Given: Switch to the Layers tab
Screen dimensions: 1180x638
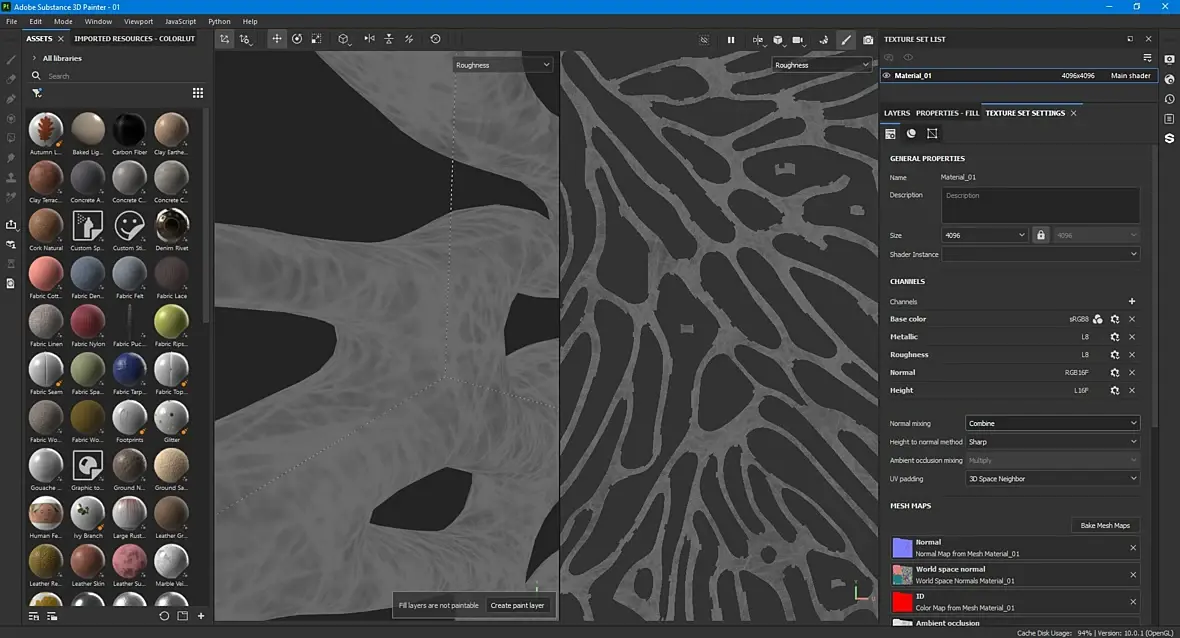Looking at the screenshot, I should click(896, 113).
